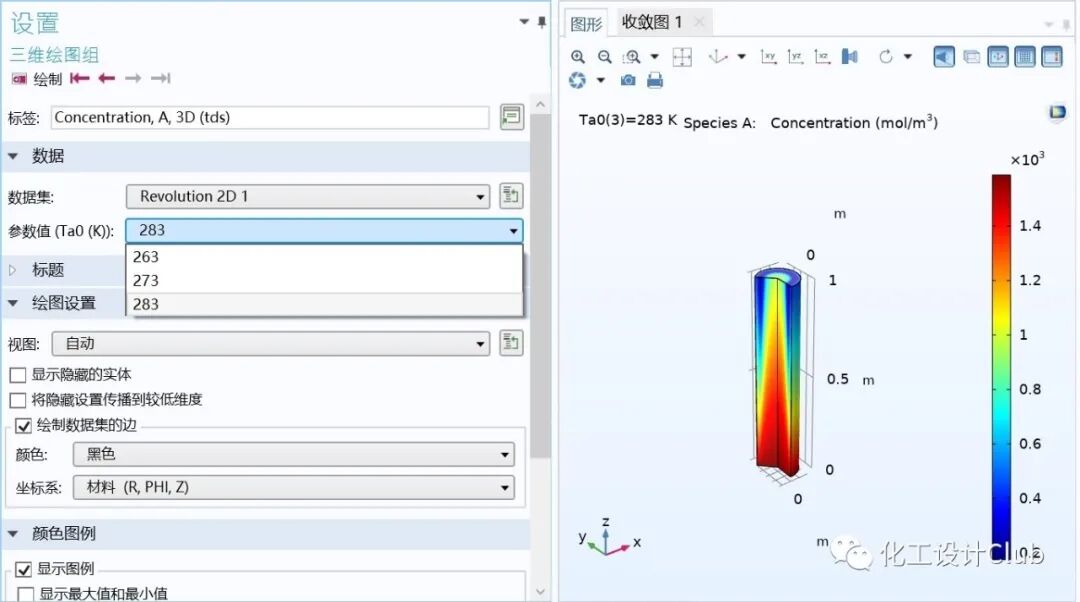Viewport: 1080px width, 602px height.
Task: Collapse the 数据 section
Action: click(13, 156)
